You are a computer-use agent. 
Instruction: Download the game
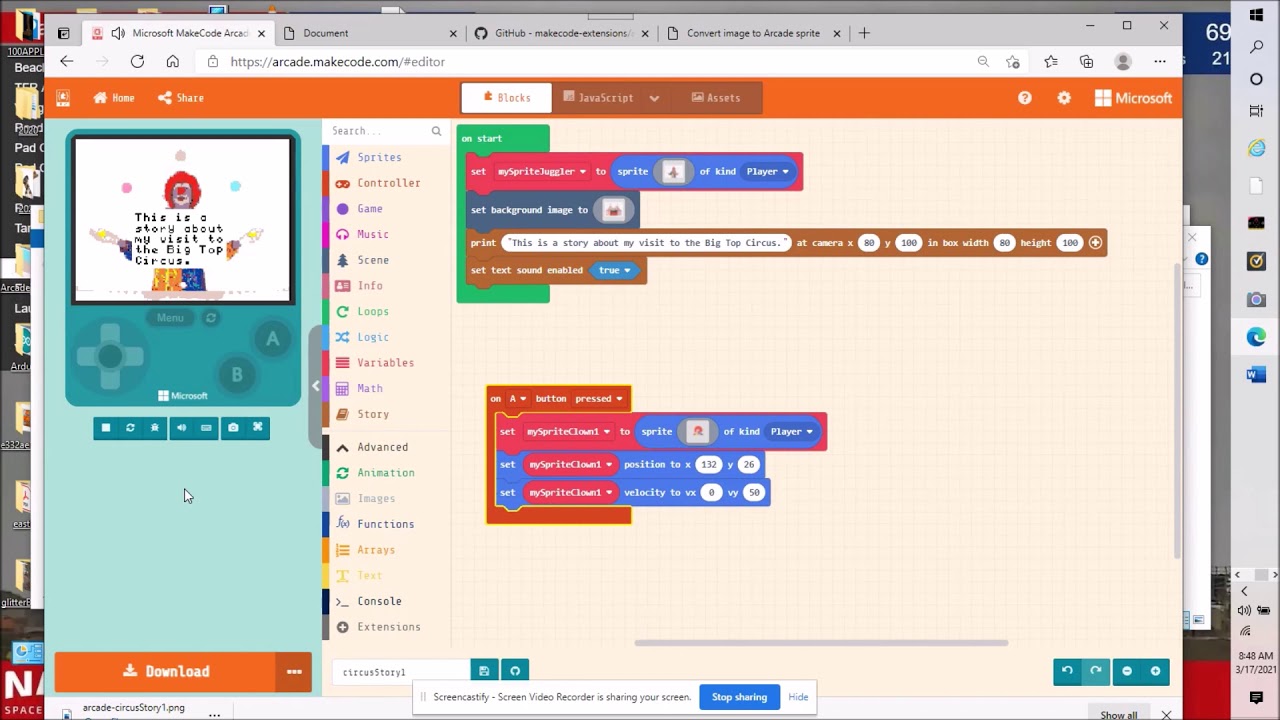pos(165,672)
